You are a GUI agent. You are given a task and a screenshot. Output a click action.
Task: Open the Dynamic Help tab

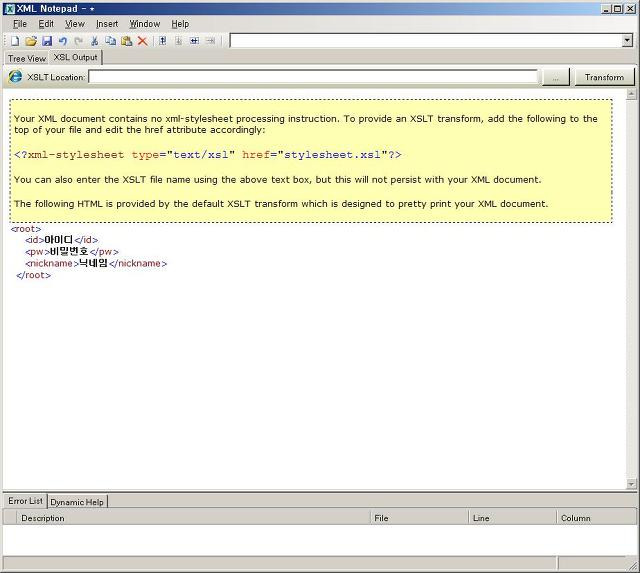77,502
